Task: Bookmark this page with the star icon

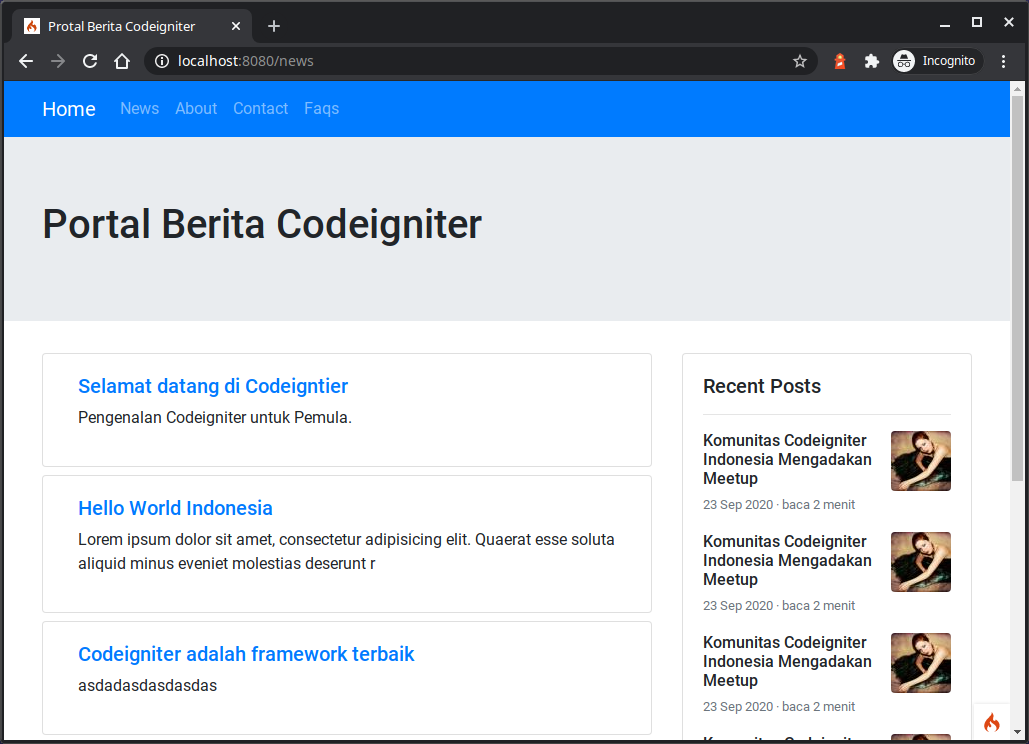Action: point(800,61)
